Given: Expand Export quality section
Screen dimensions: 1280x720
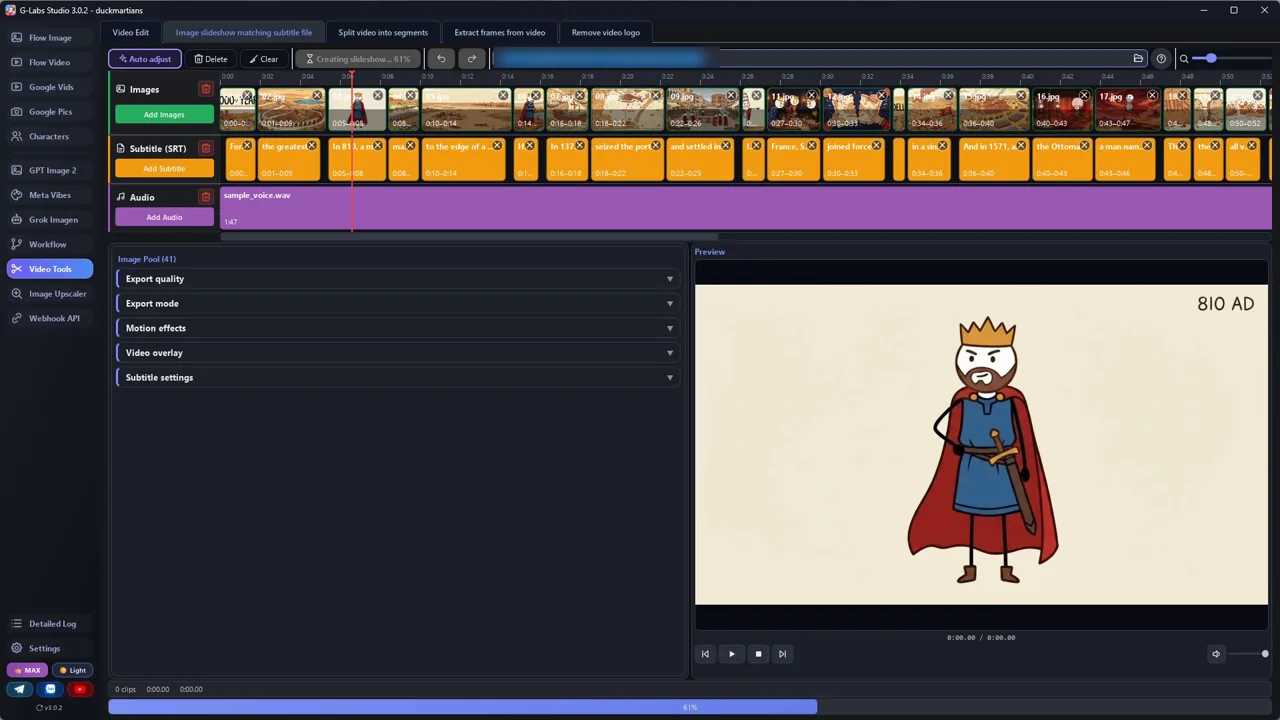Looking at the screenshot, I should [x=397, y=279].
